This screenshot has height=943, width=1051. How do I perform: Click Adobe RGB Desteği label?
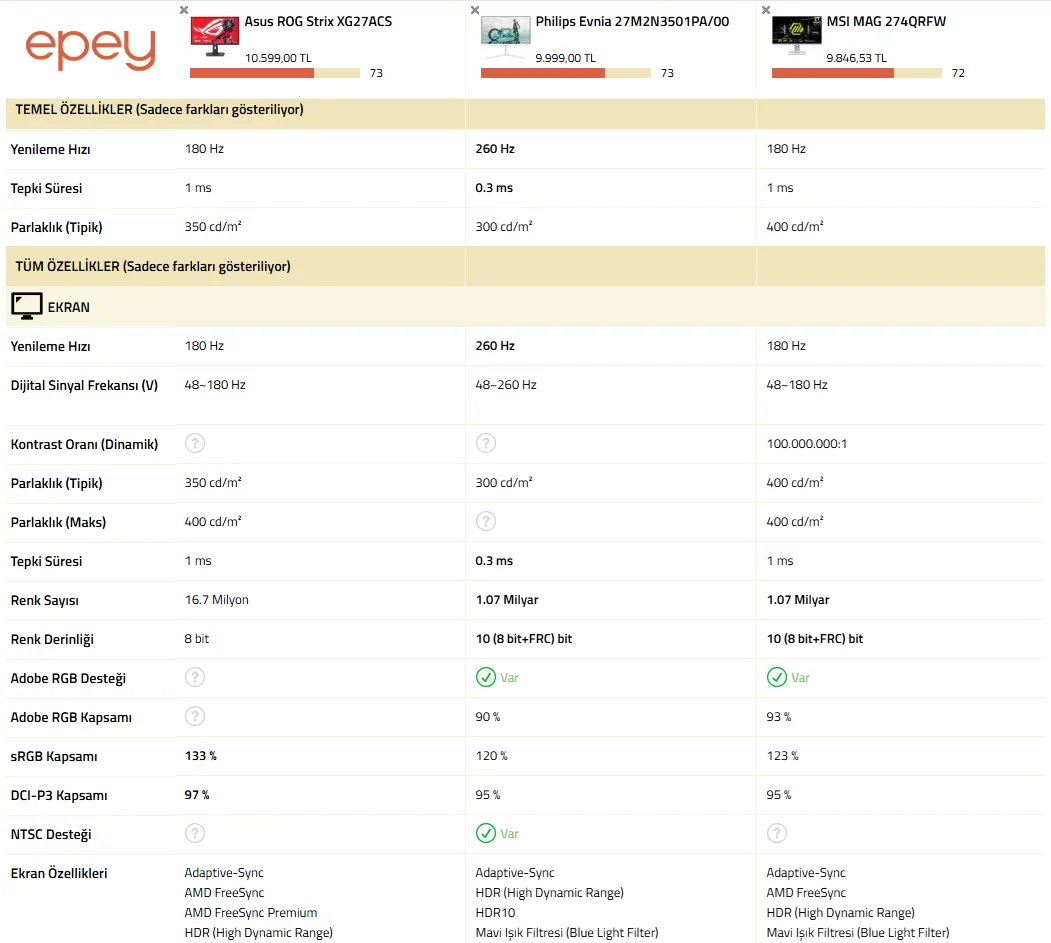pyautogui.click(x=68, y=678)
